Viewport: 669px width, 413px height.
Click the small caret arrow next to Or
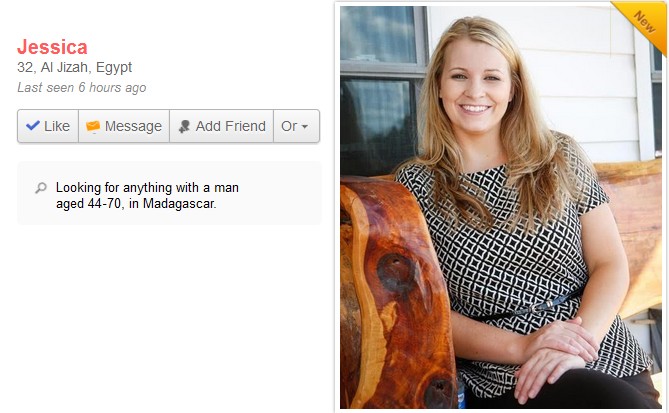point(305,127)
